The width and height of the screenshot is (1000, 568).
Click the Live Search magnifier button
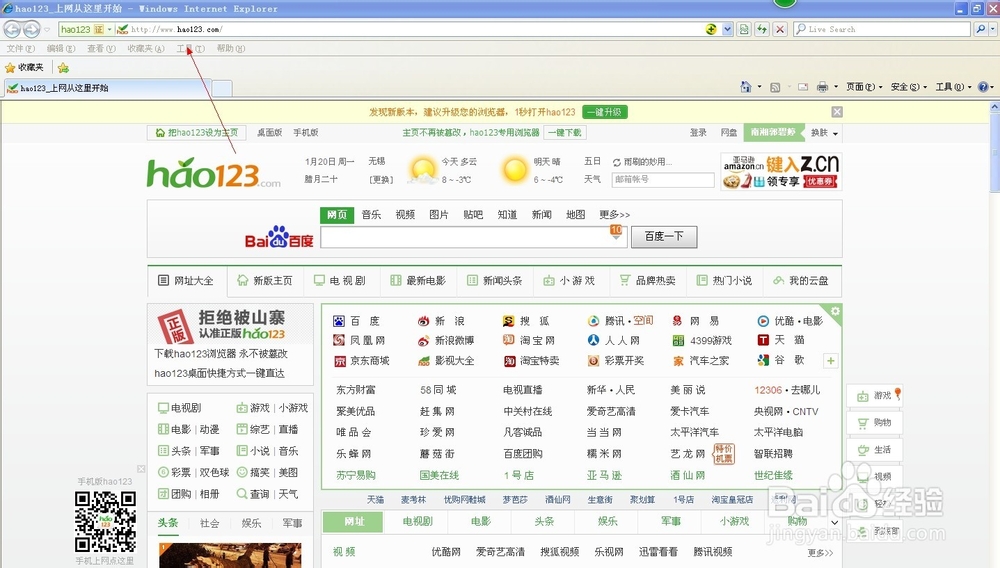tap(980, 29)
